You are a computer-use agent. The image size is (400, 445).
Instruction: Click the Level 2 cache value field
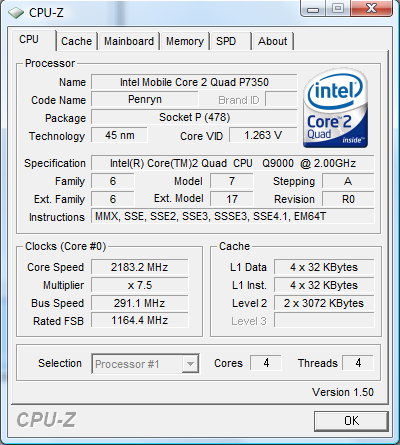324,303
